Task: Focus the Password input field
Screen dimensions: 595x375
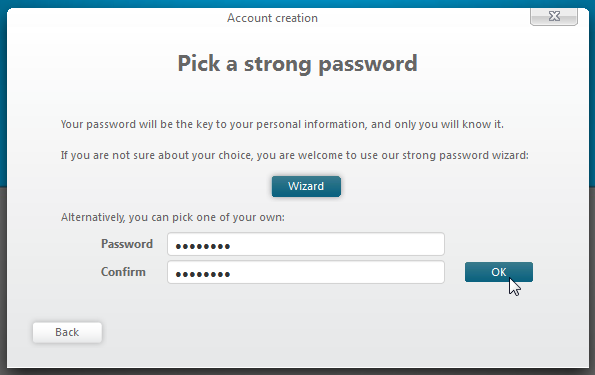Action: pos(306,244)
